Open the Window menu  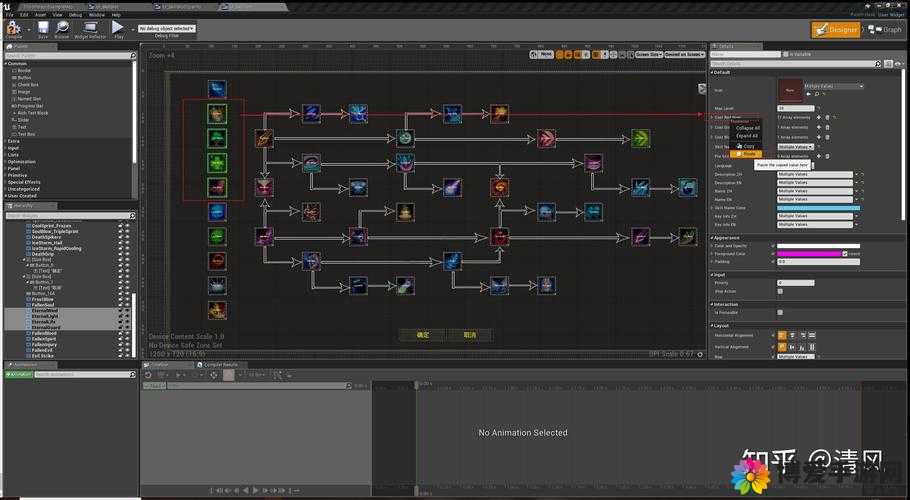coord(97,15)
